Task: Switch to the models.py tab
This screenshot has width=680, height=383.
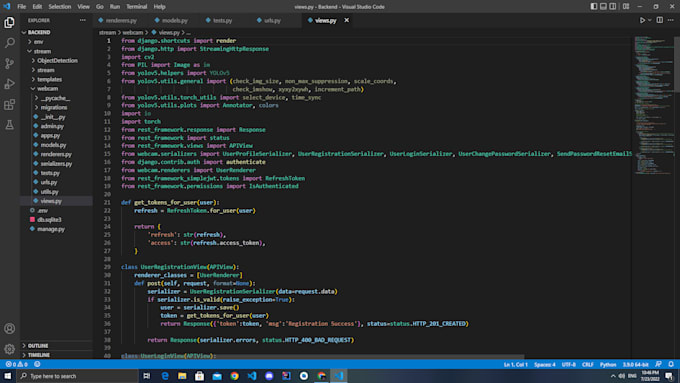Action: (x=175, y=20)
